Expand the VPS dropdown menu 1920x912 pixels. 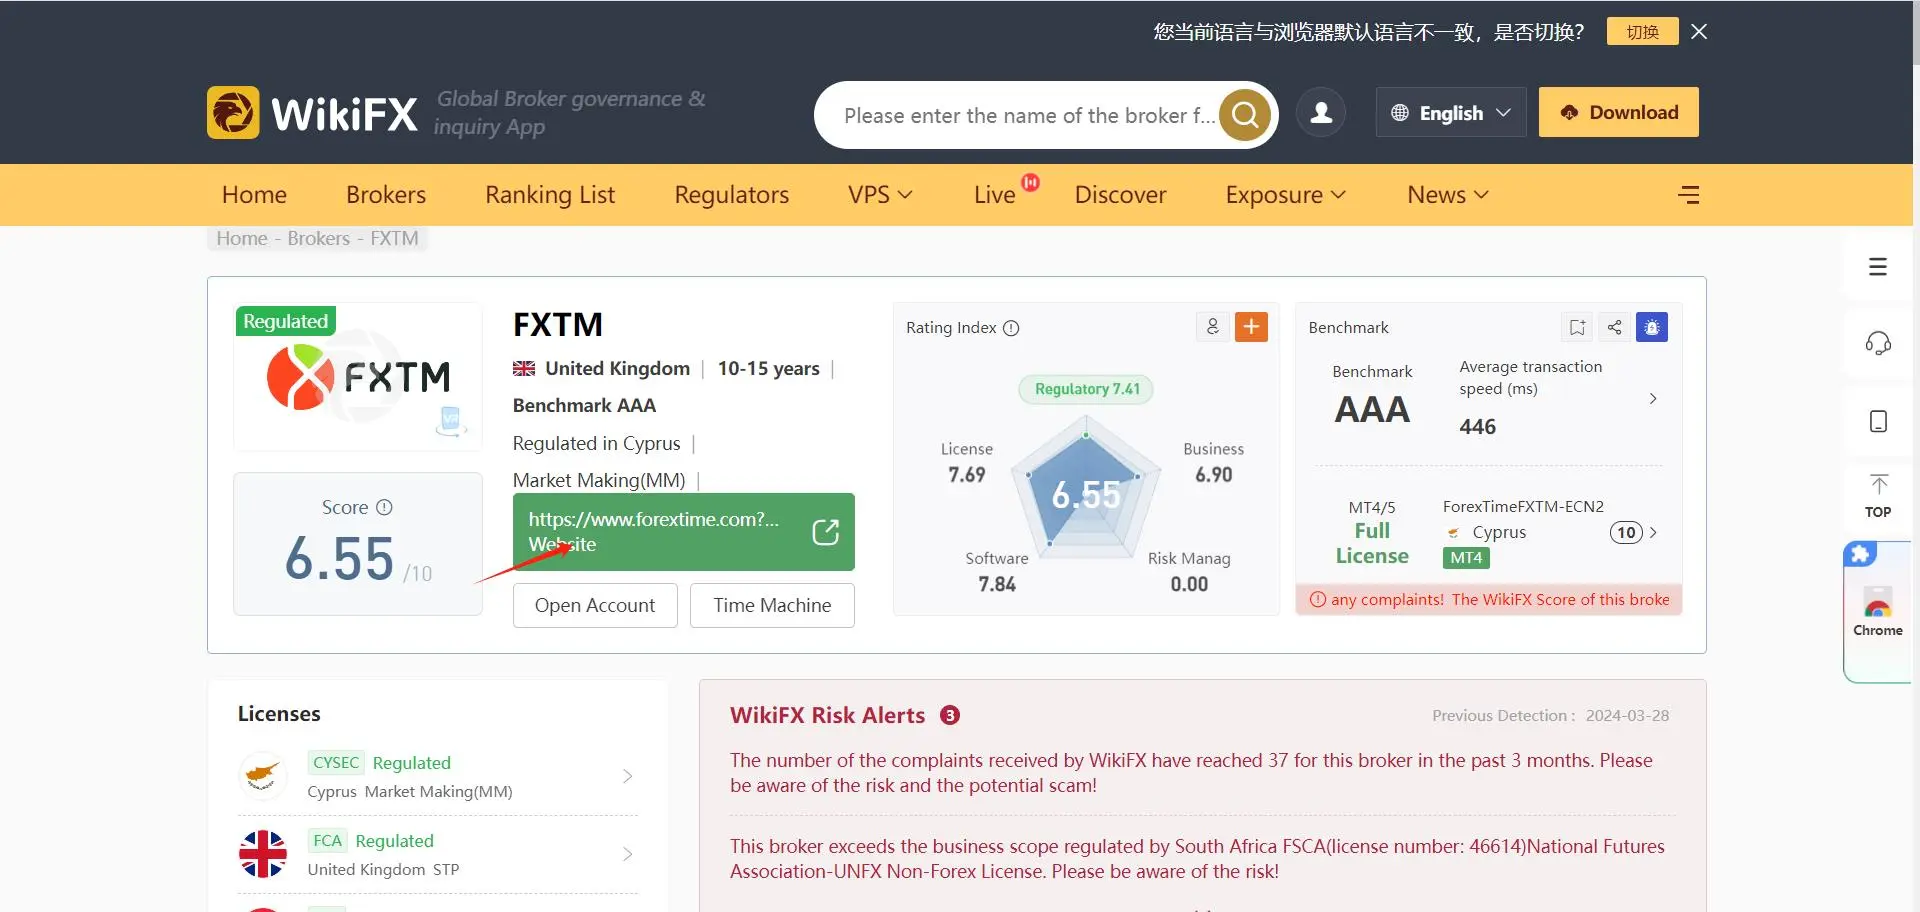click(880, 195)
